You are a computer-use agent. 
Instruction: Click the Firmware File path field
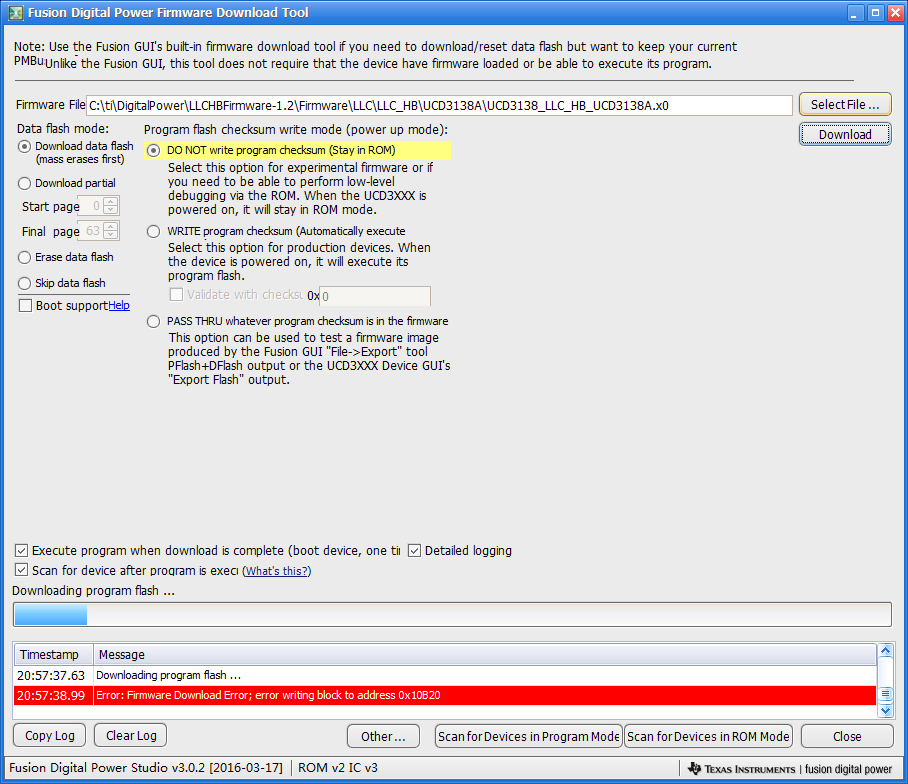click(439, 105)
